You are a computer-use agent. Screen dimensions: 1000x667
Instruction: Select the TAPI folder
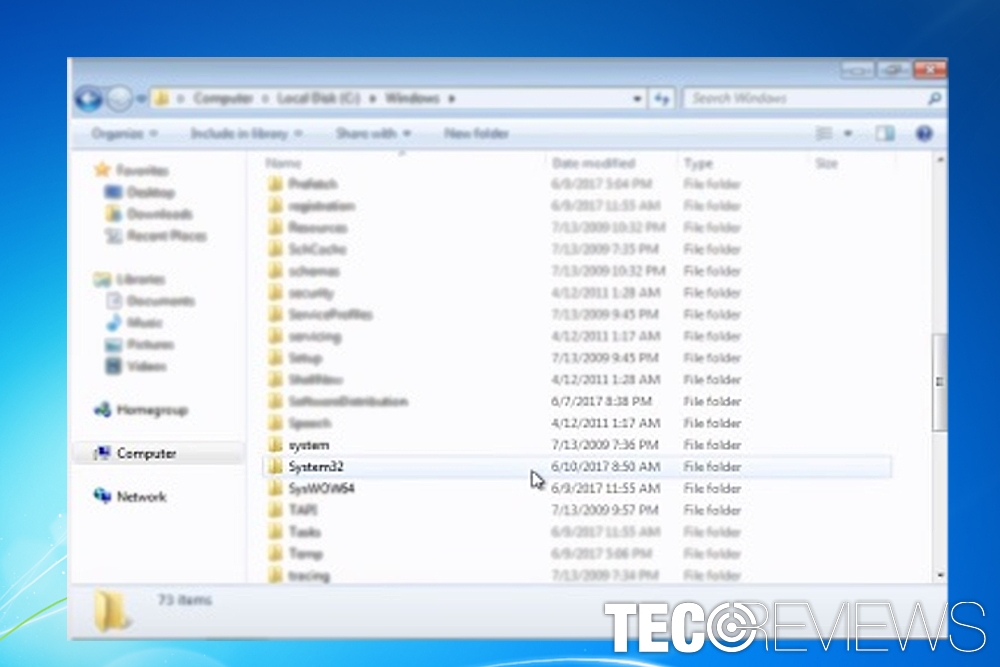pos(303,510)
